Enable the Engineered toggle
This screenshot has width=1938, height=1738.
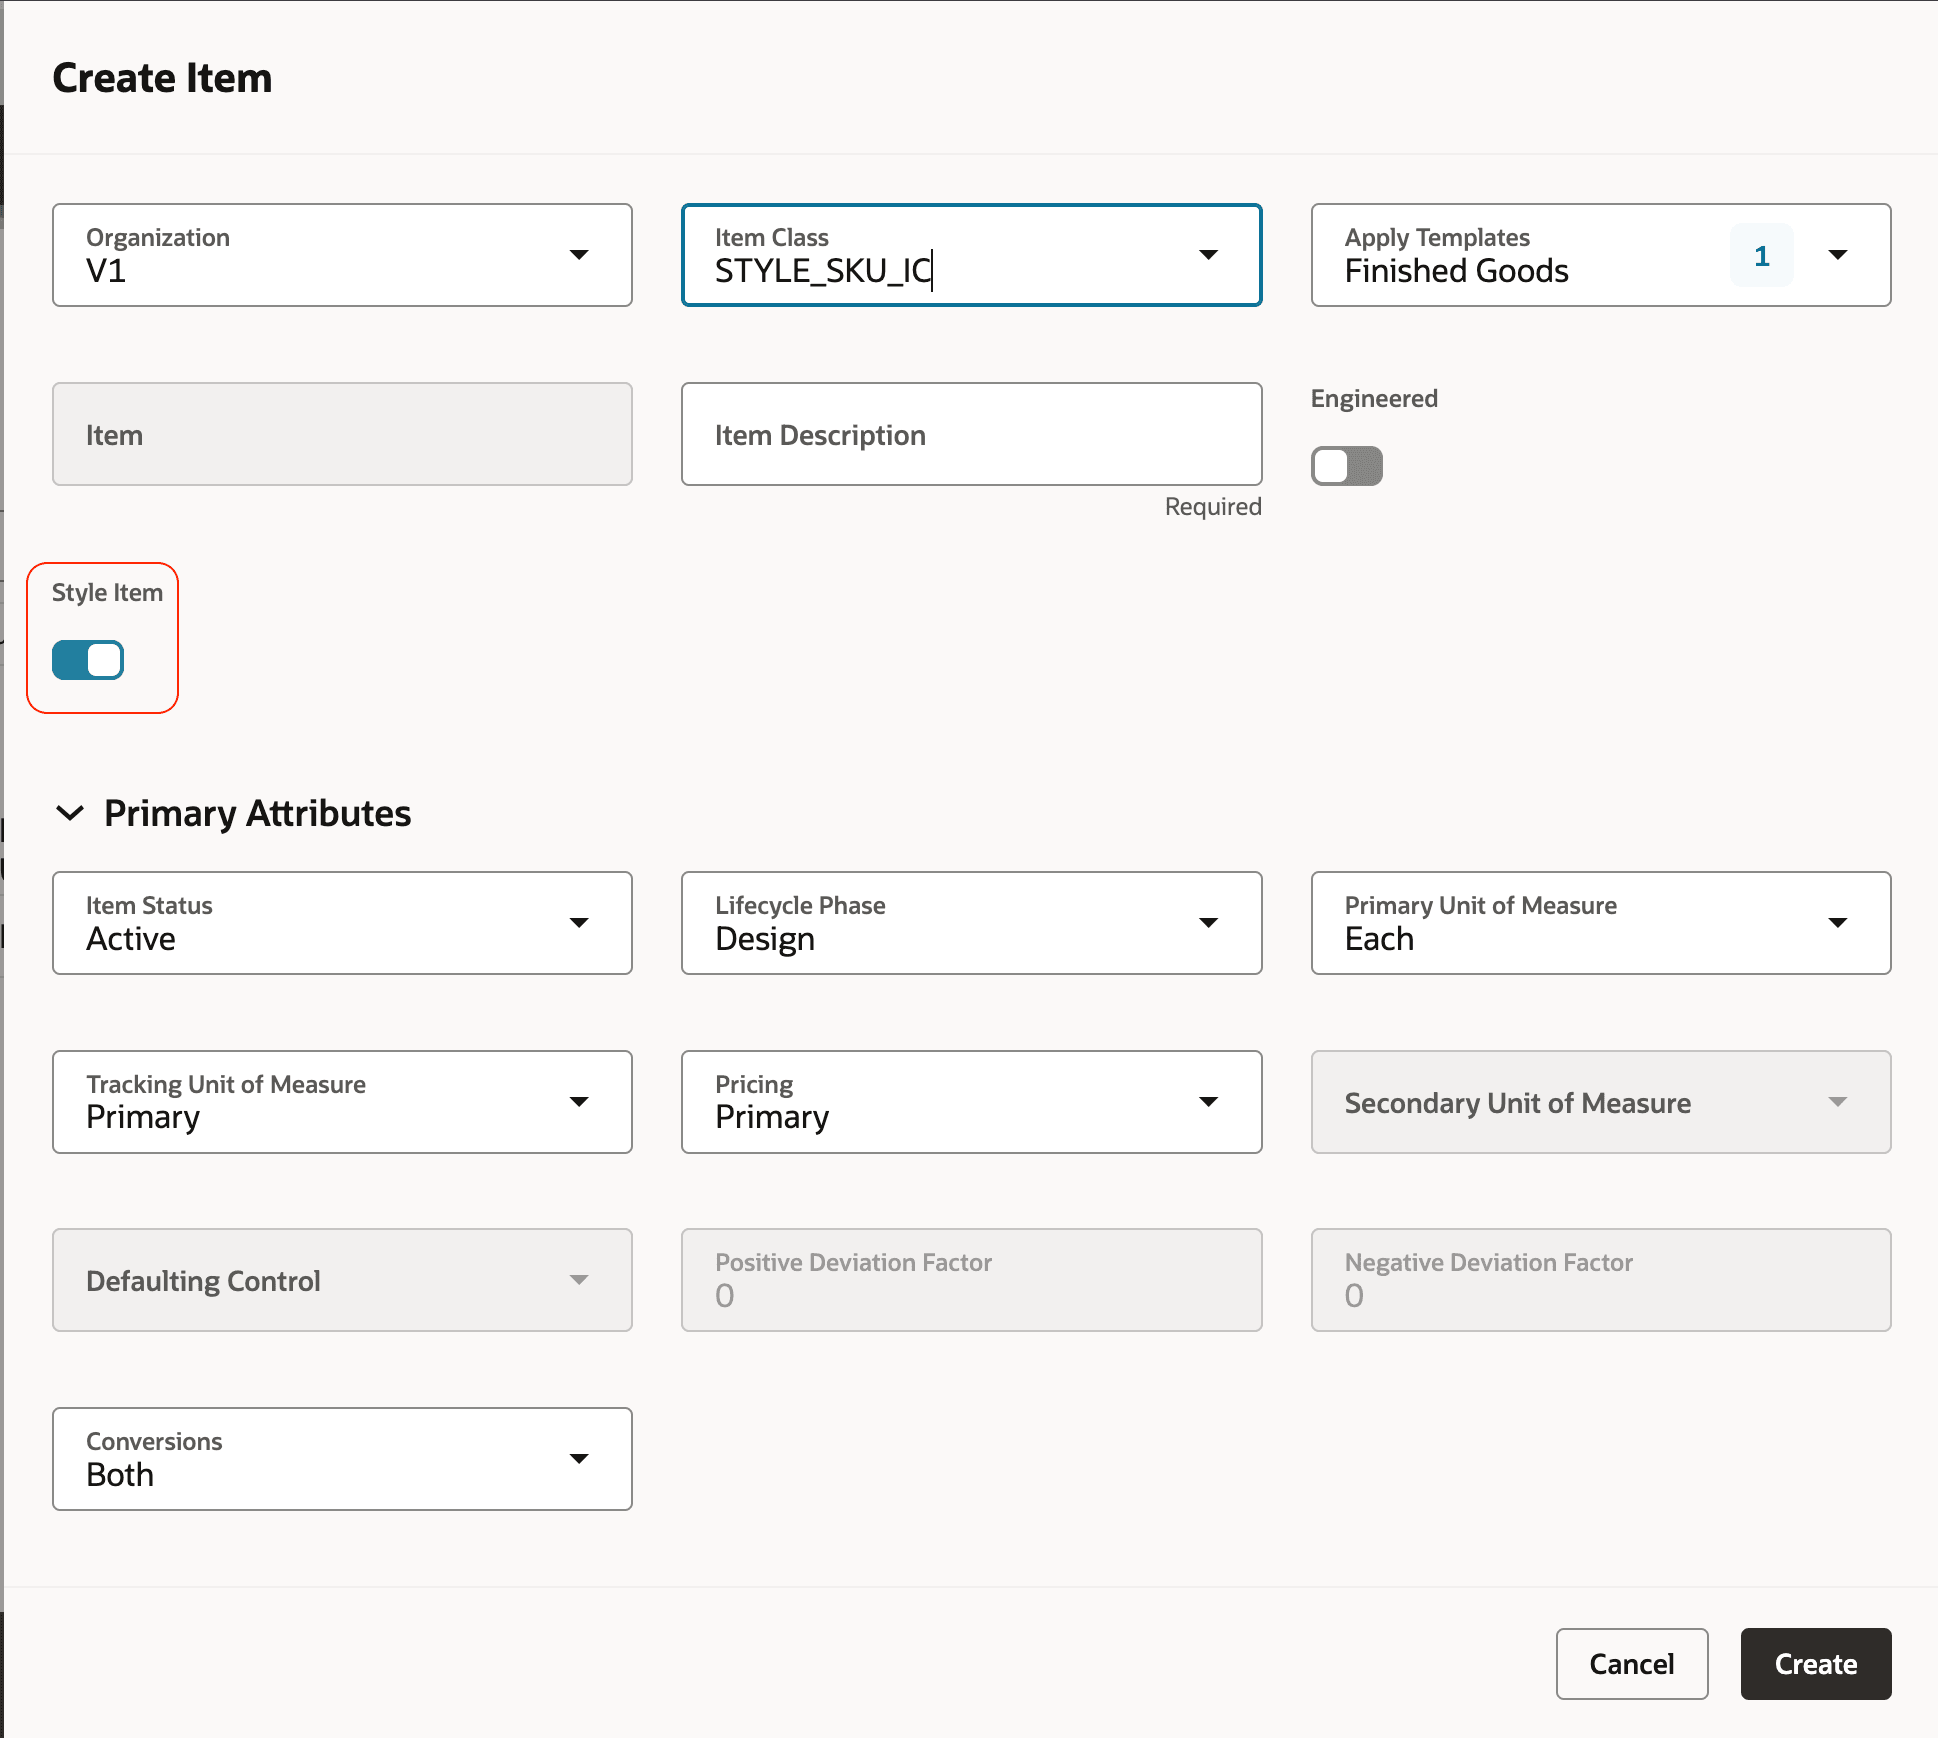[x=1346, y=466]
